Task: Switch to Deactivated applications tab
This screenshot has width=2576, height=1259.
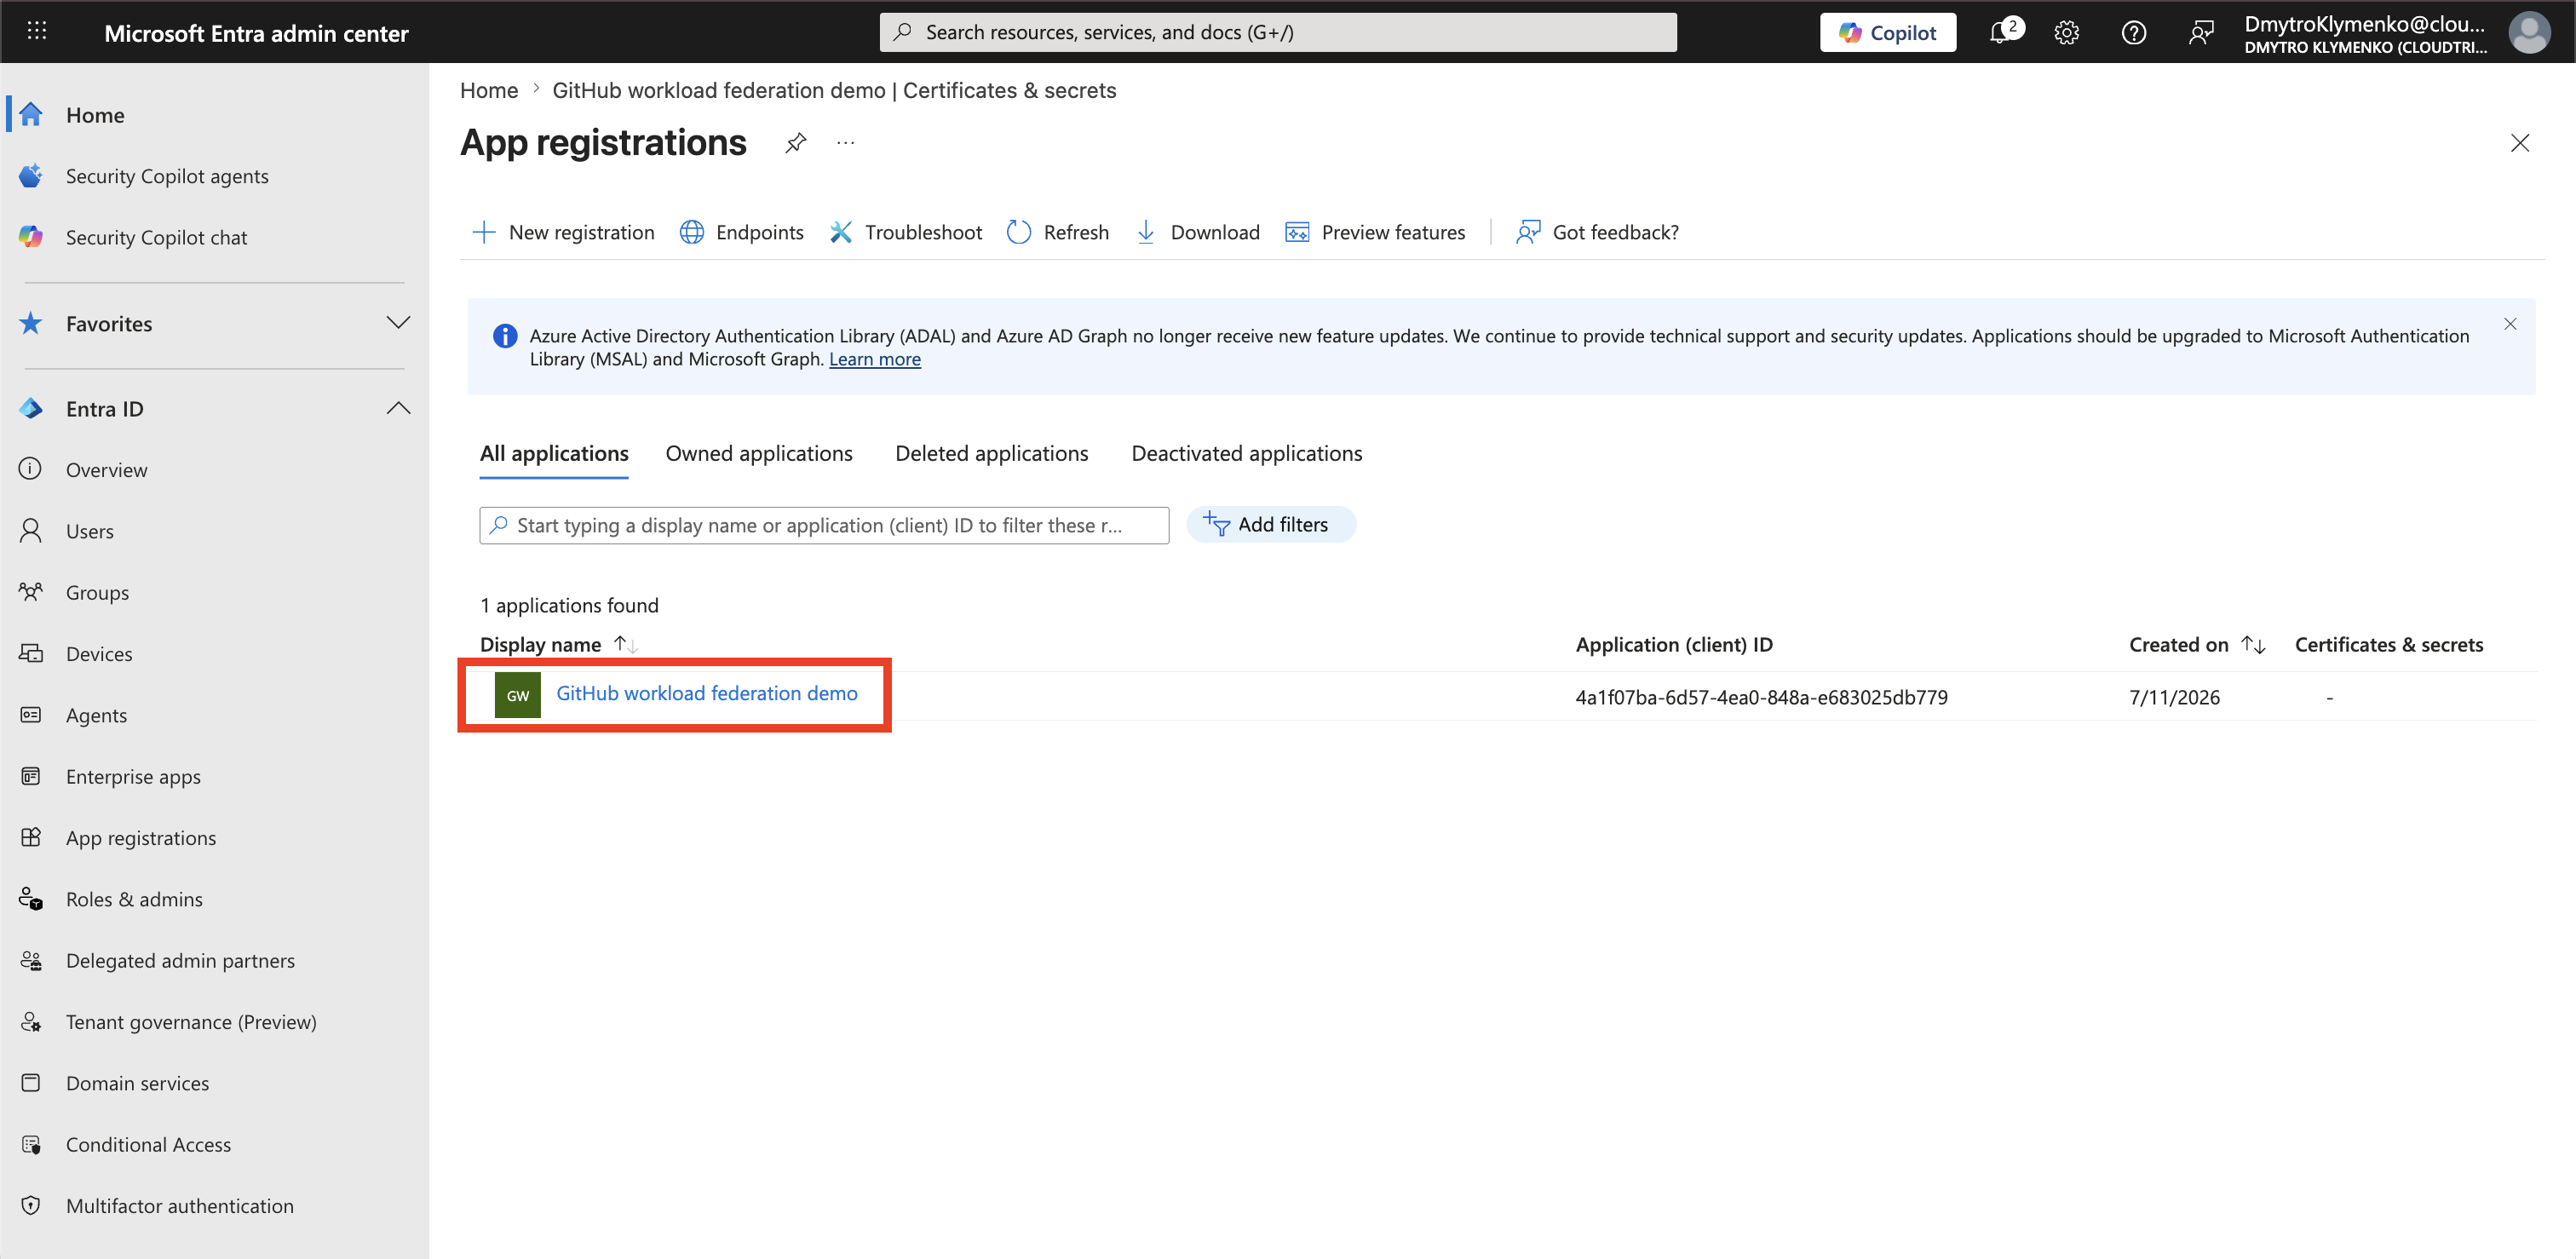Action: pyautogui.click(x=1246, y=453)
